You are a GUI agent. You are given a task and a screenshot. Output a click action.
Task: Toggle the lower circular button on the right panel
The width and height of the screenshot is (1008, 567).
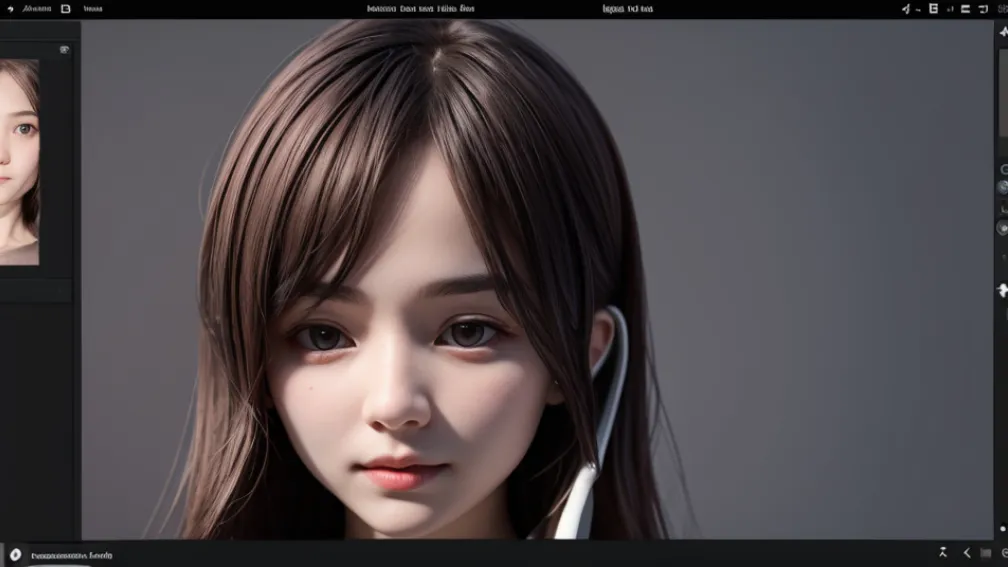pos(1002,228)
